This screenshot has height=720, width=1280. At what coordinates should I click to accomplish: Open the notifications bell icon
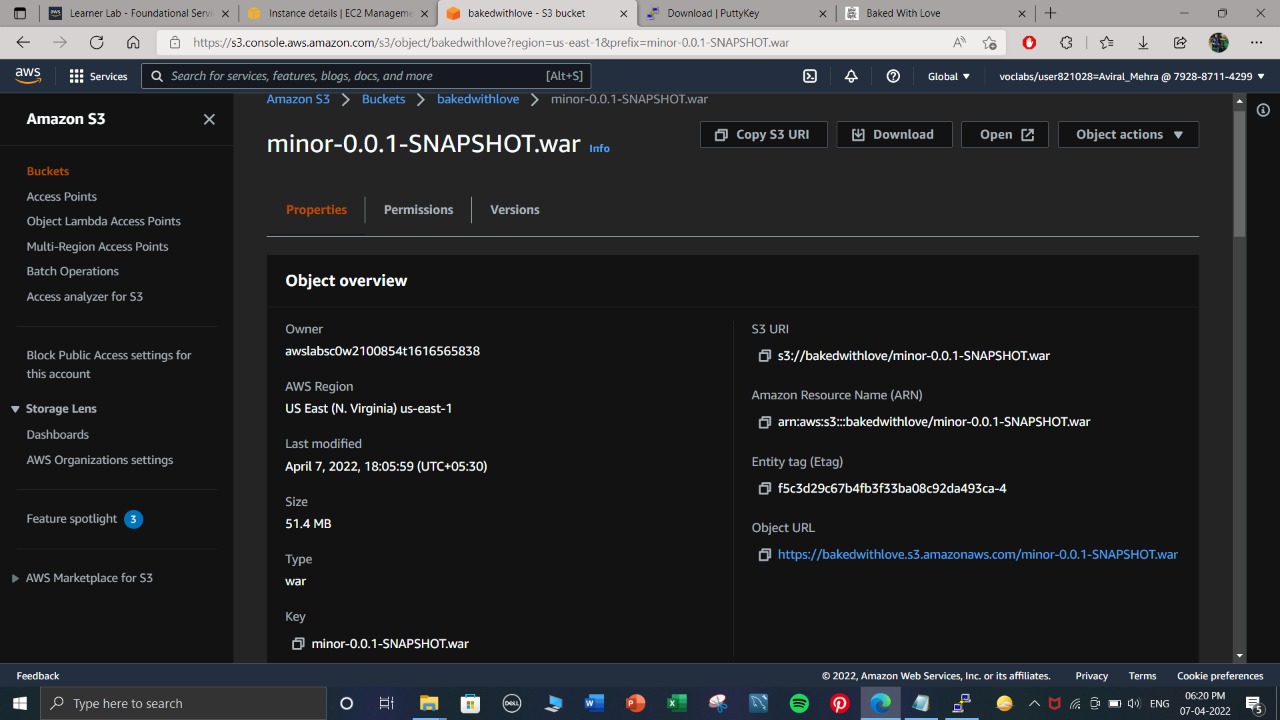[x=851, y=76]
